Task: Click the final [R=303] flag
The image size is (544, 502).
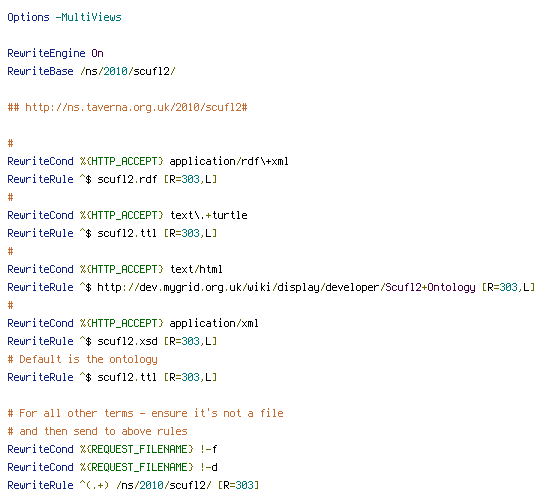Action: coord(238,485)
